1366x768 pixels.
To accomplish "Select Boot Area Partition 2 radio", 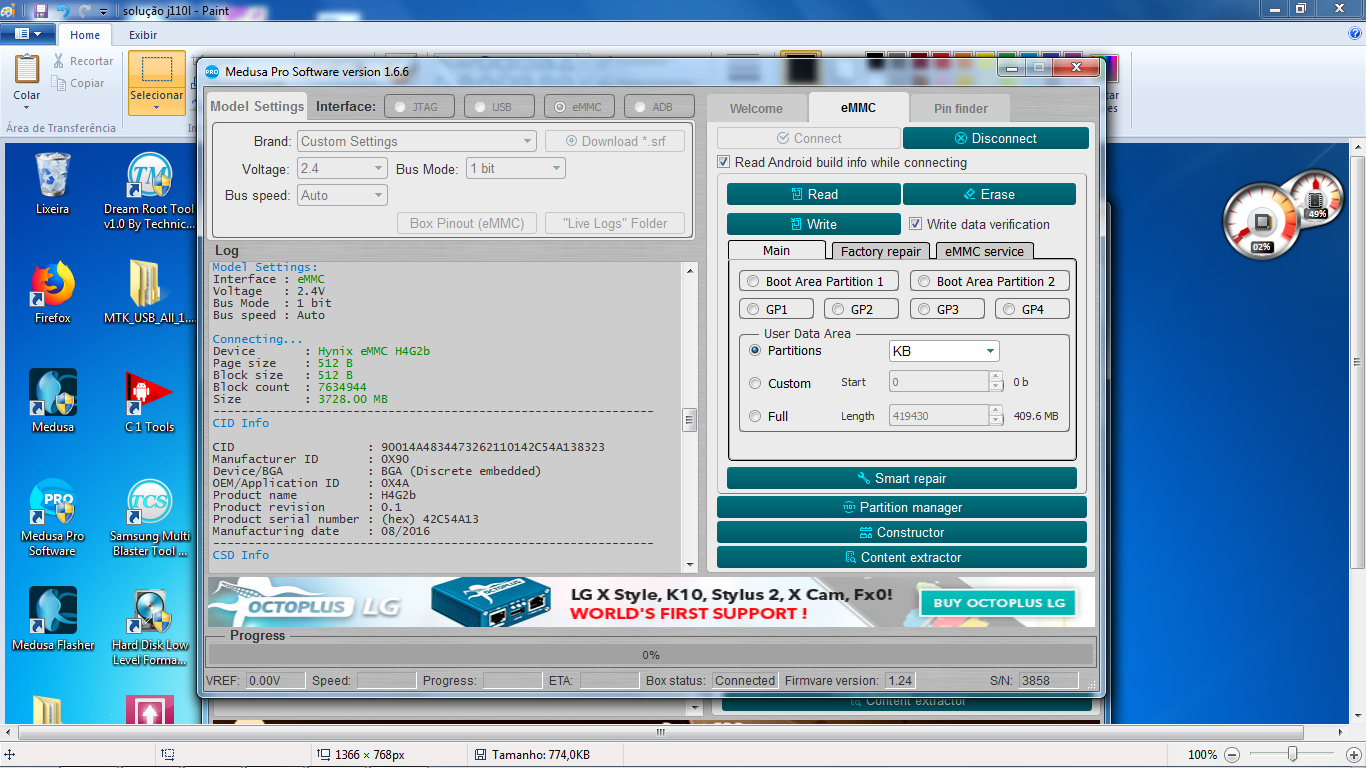I will (924, 282).
